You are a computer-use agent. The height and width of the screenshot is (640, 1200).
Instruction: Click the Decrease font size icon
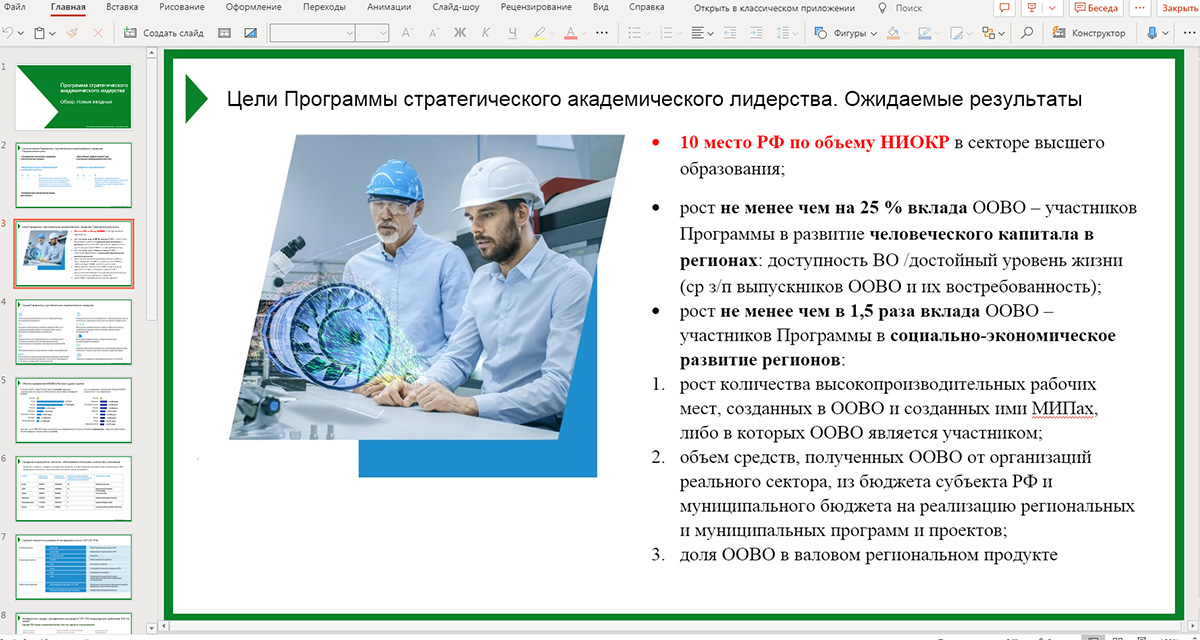pos(433,33)
